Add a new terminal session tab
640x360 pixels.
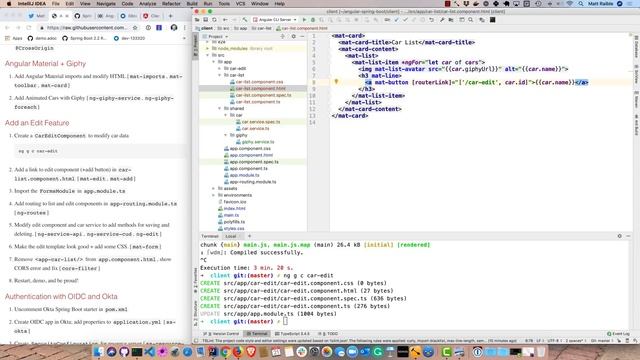(249, 236)
